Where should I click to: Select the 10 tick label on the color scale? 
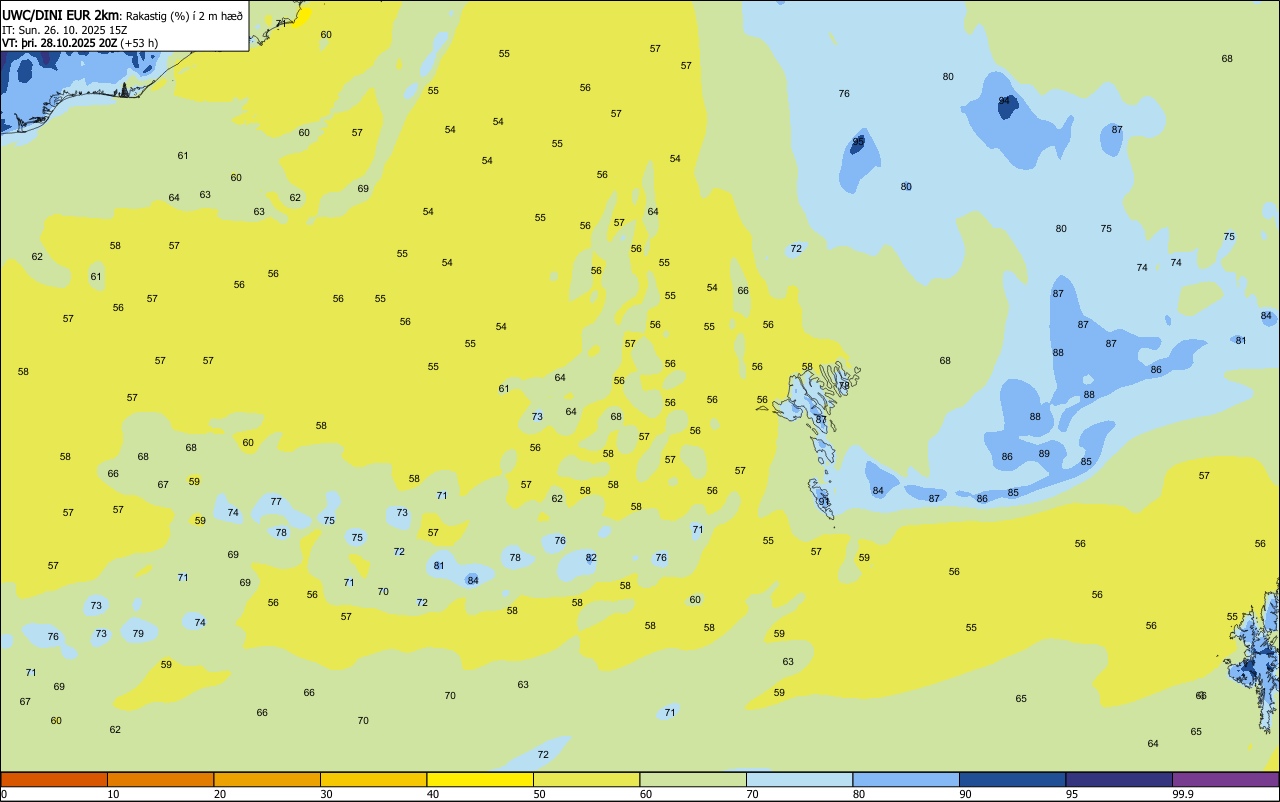pos(113,794)
